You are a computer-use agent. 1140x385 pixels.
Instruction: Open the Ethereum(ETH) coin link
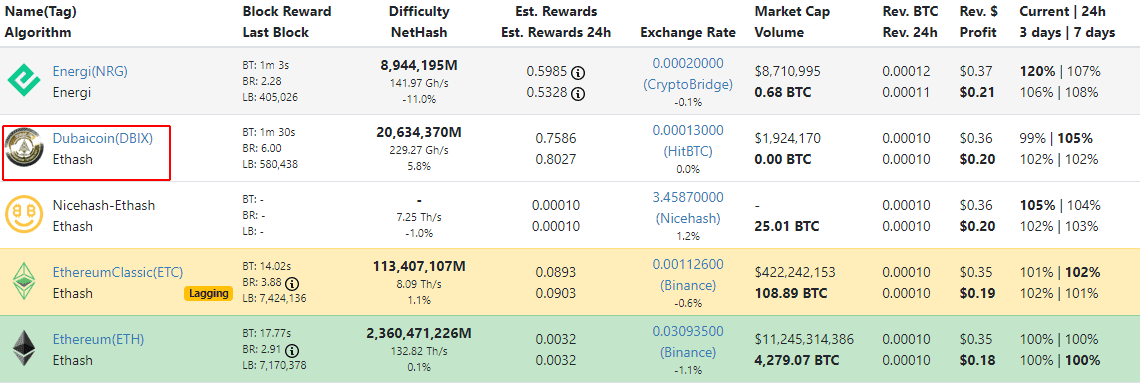(98, 339)
